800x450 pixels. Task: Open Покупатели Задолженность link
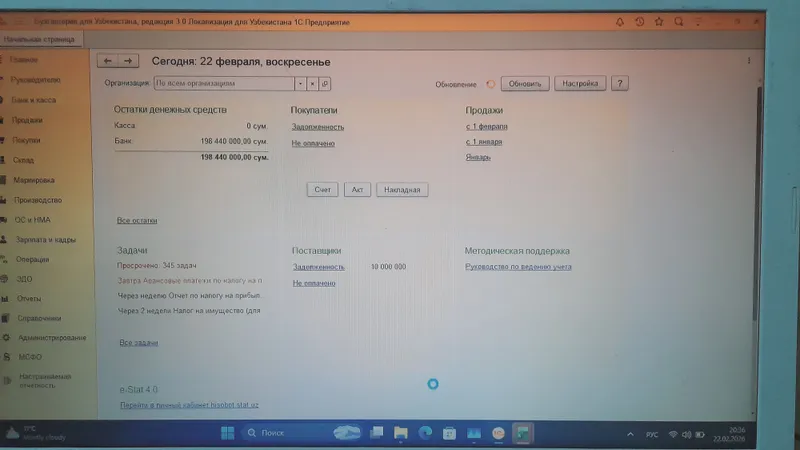[318, 127]
